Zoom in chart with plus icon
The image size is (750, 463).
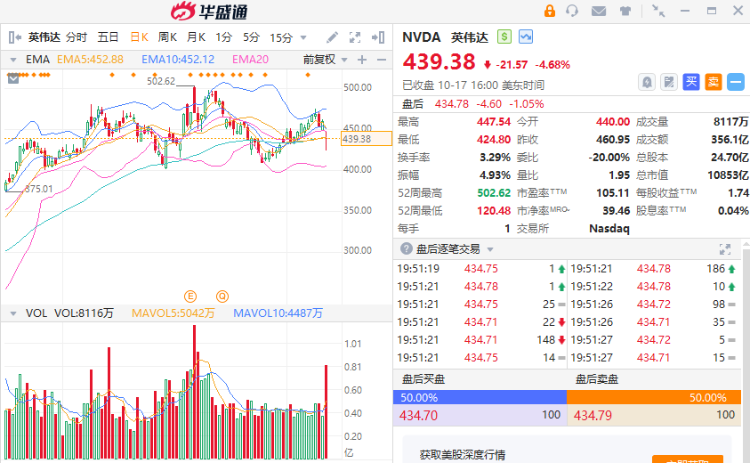pyautogui.click(x=362, y=60)
